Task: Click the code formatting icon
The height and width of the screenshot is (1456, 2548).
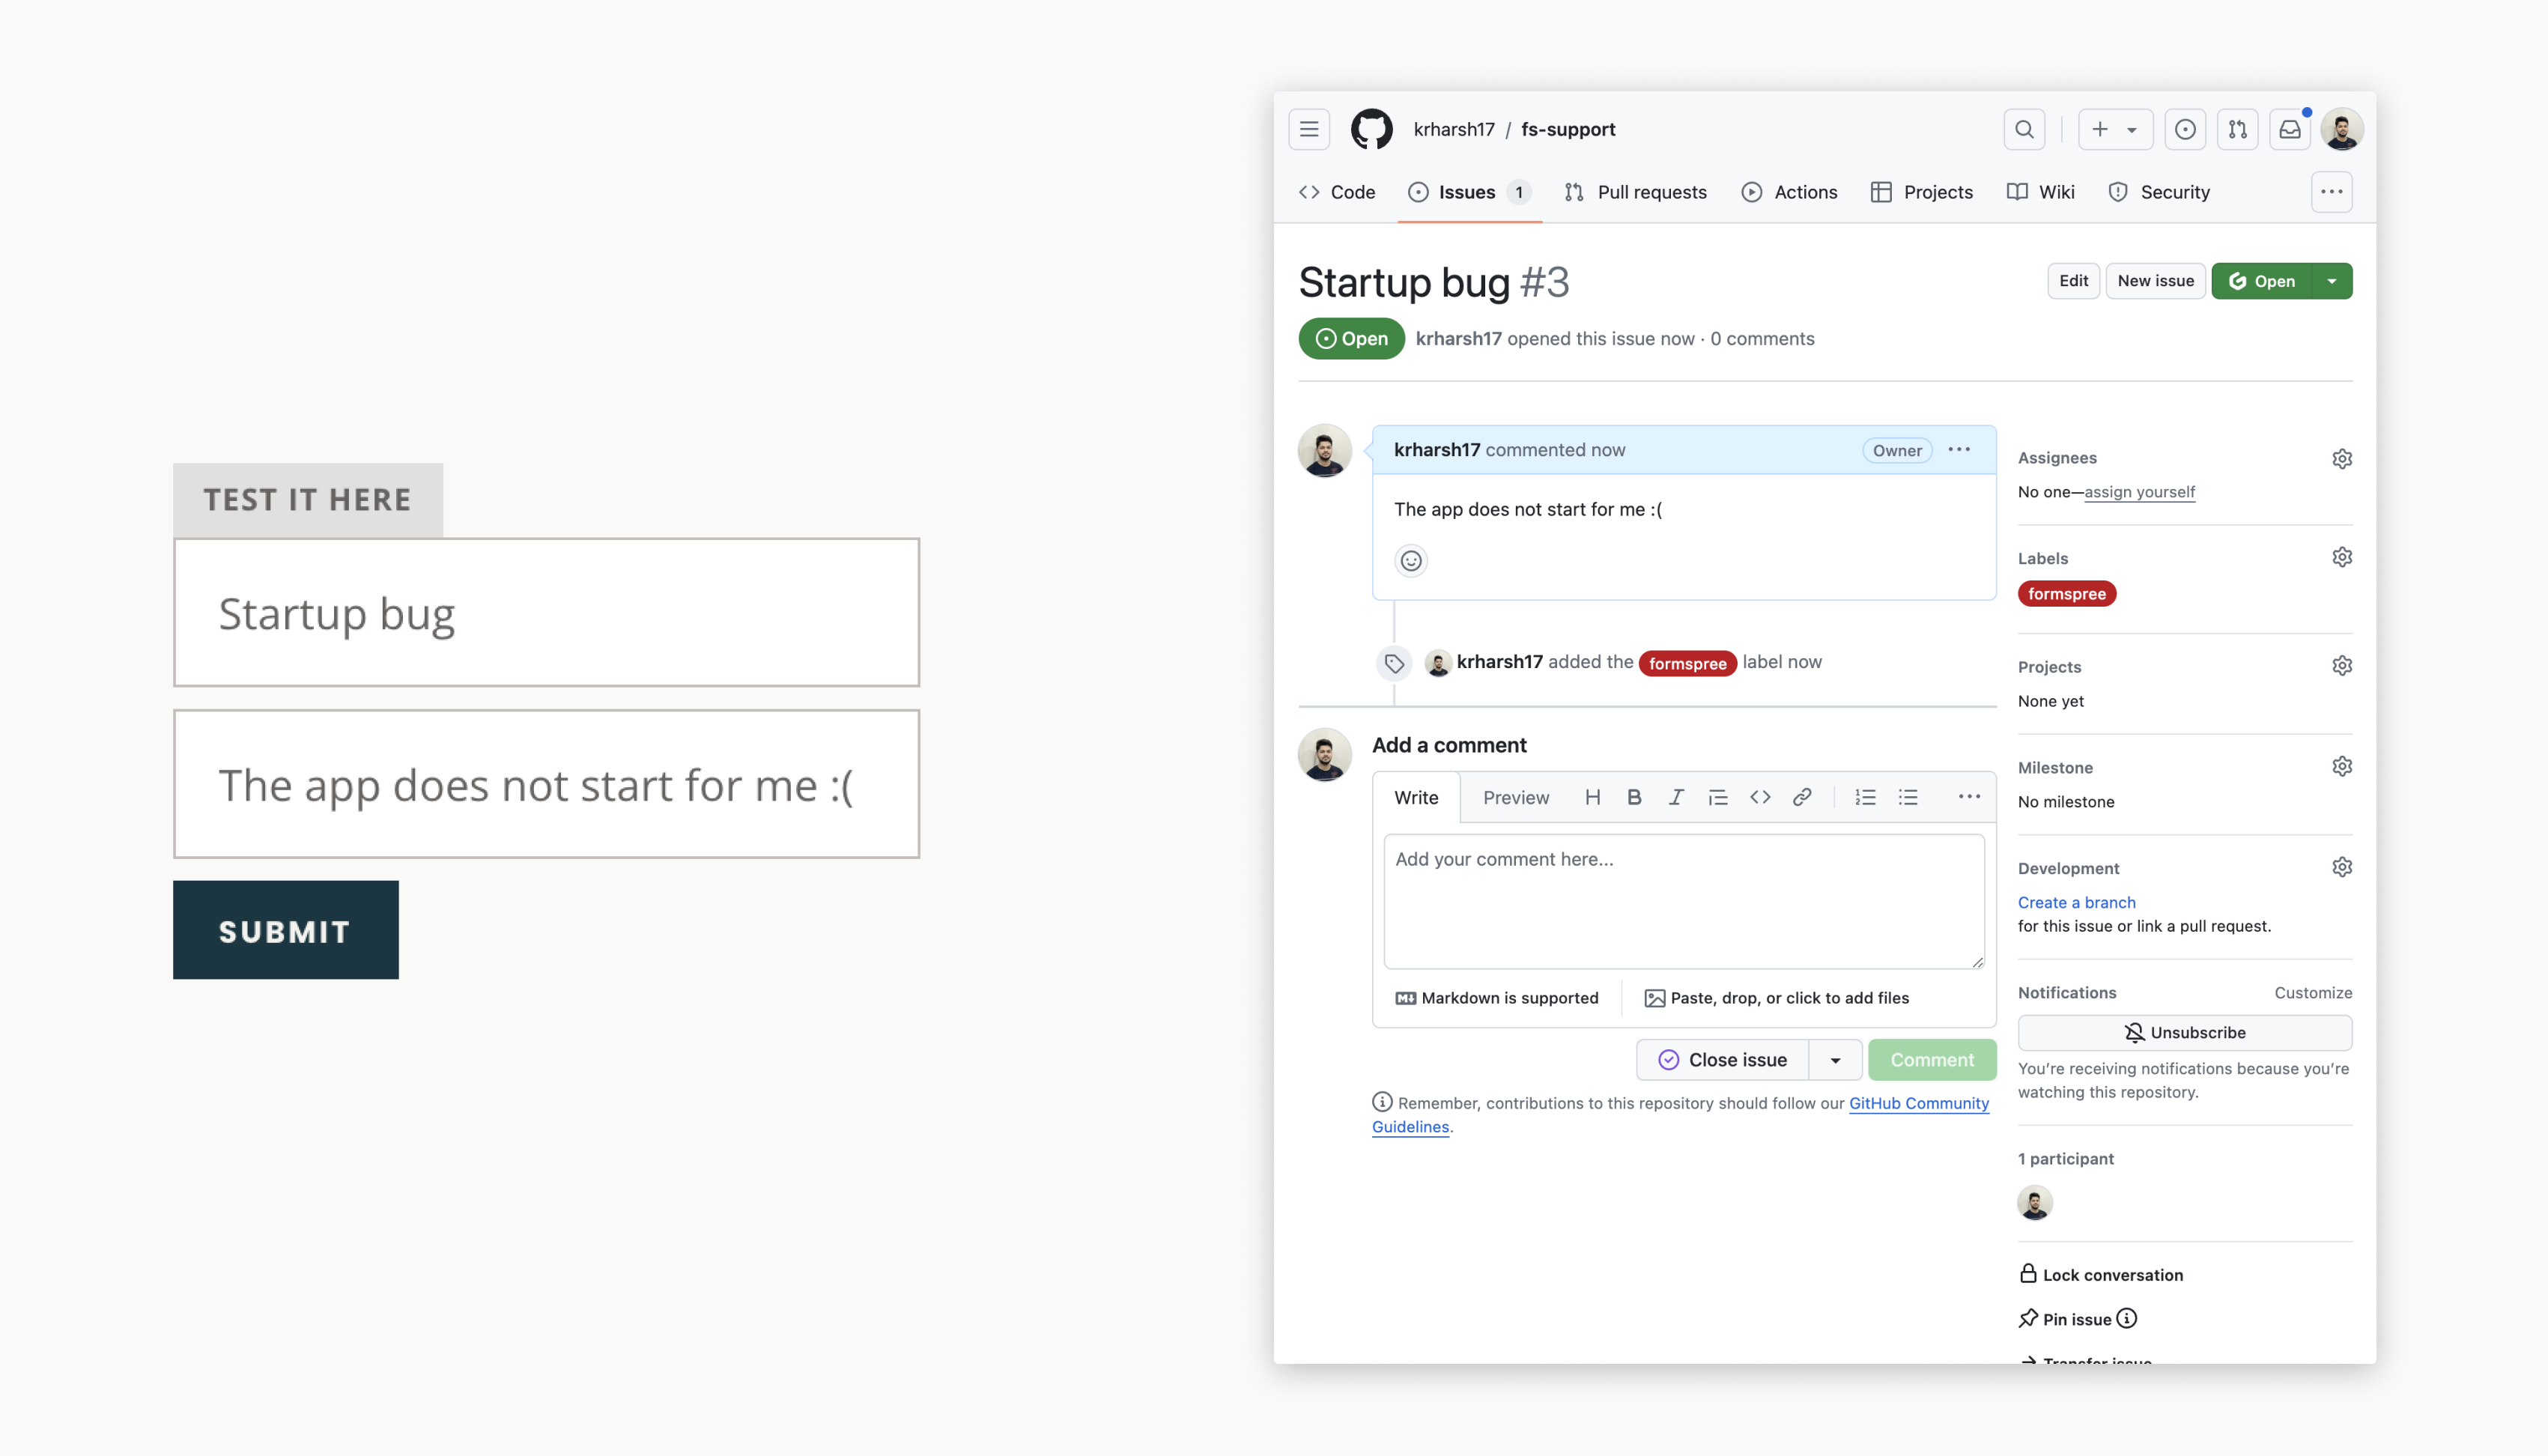Action: 1760,797
